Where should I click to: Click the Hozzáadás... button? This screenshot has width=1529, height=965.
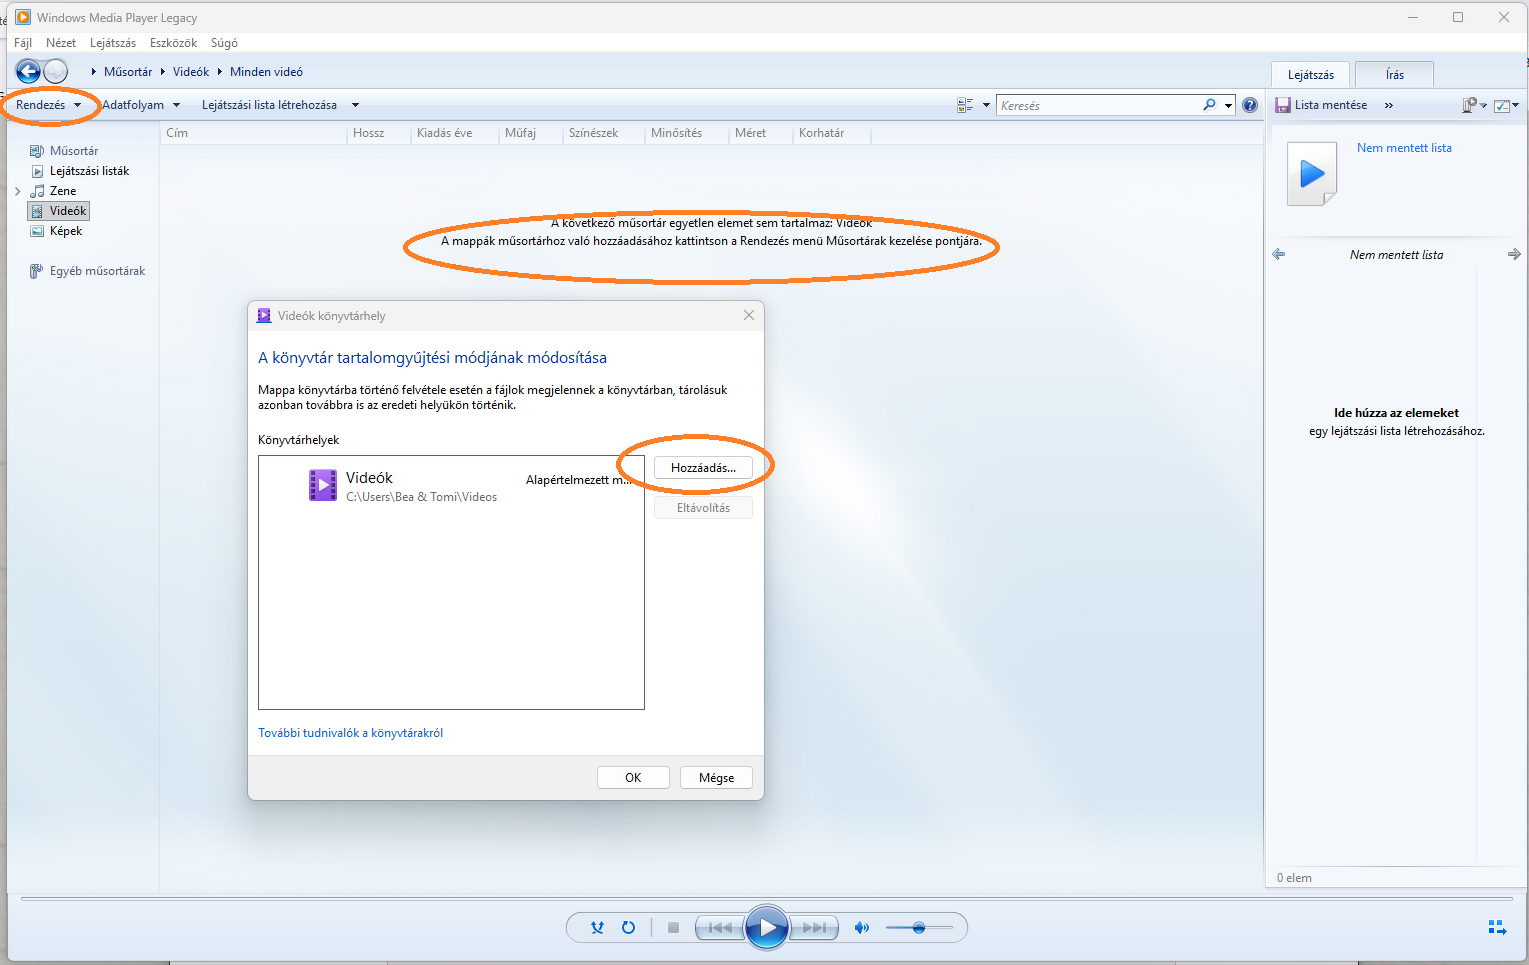click(x=703, y=468)
